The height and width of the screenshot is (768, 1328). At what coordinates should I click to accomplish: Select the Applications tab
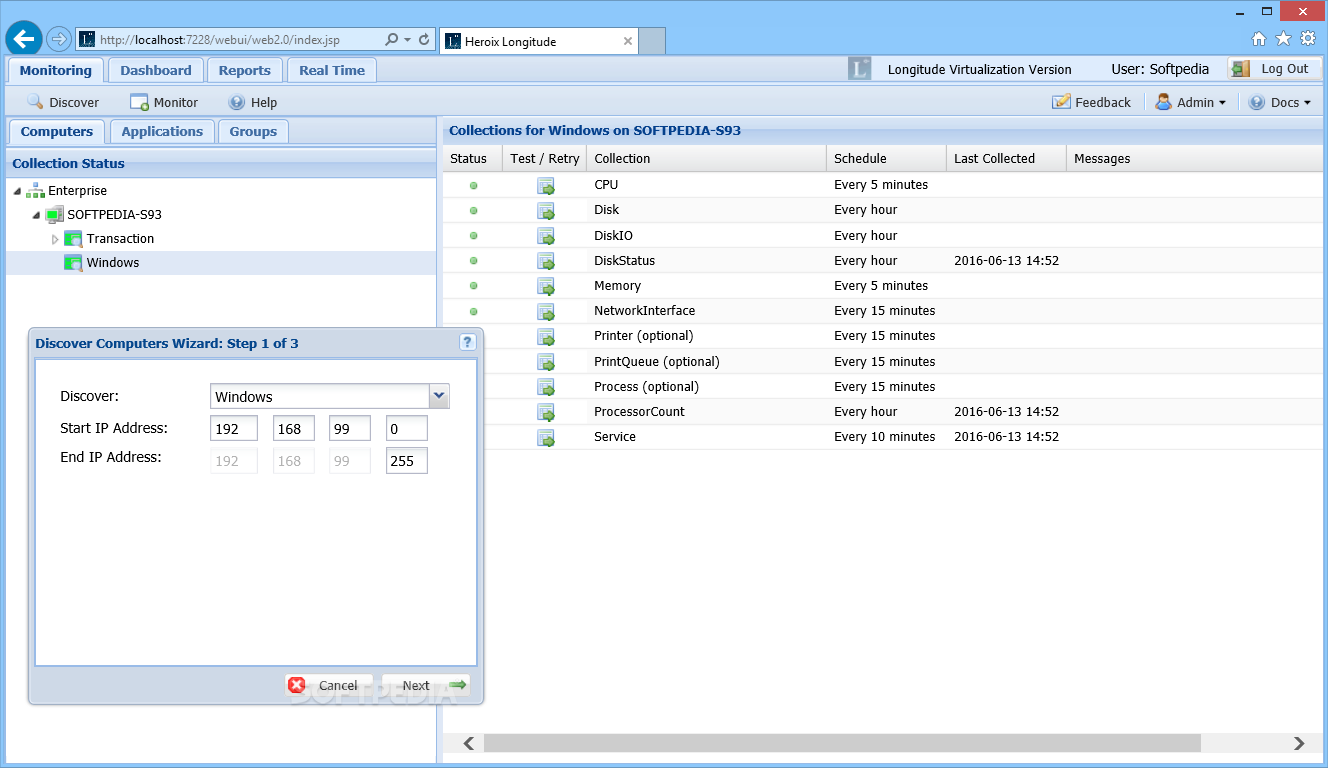pos(162,131)
